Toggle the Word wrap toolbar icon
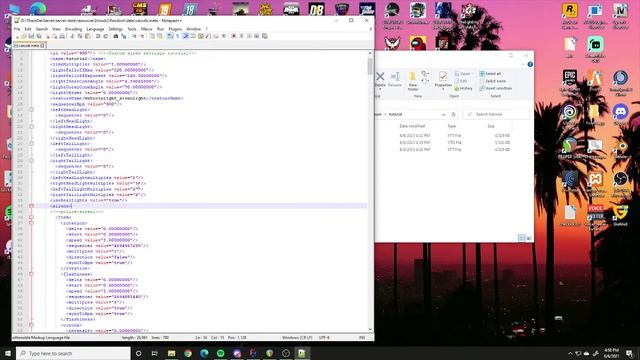 [x=170, y=36]
